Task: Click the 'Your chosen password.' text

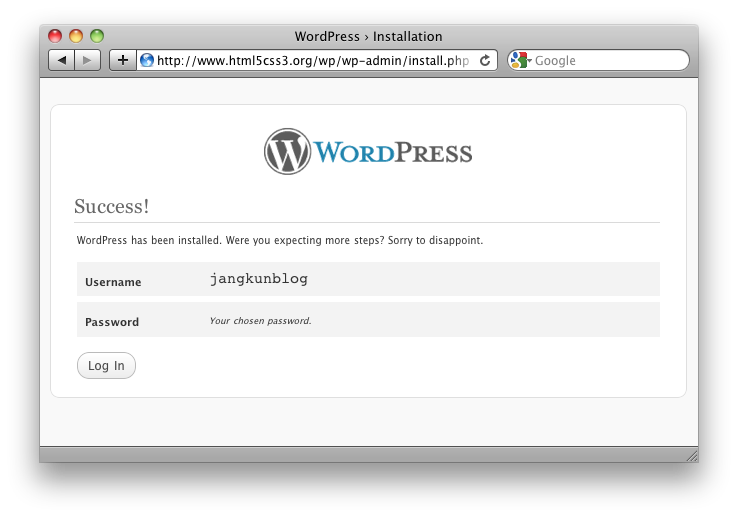Action: (260, 321)
